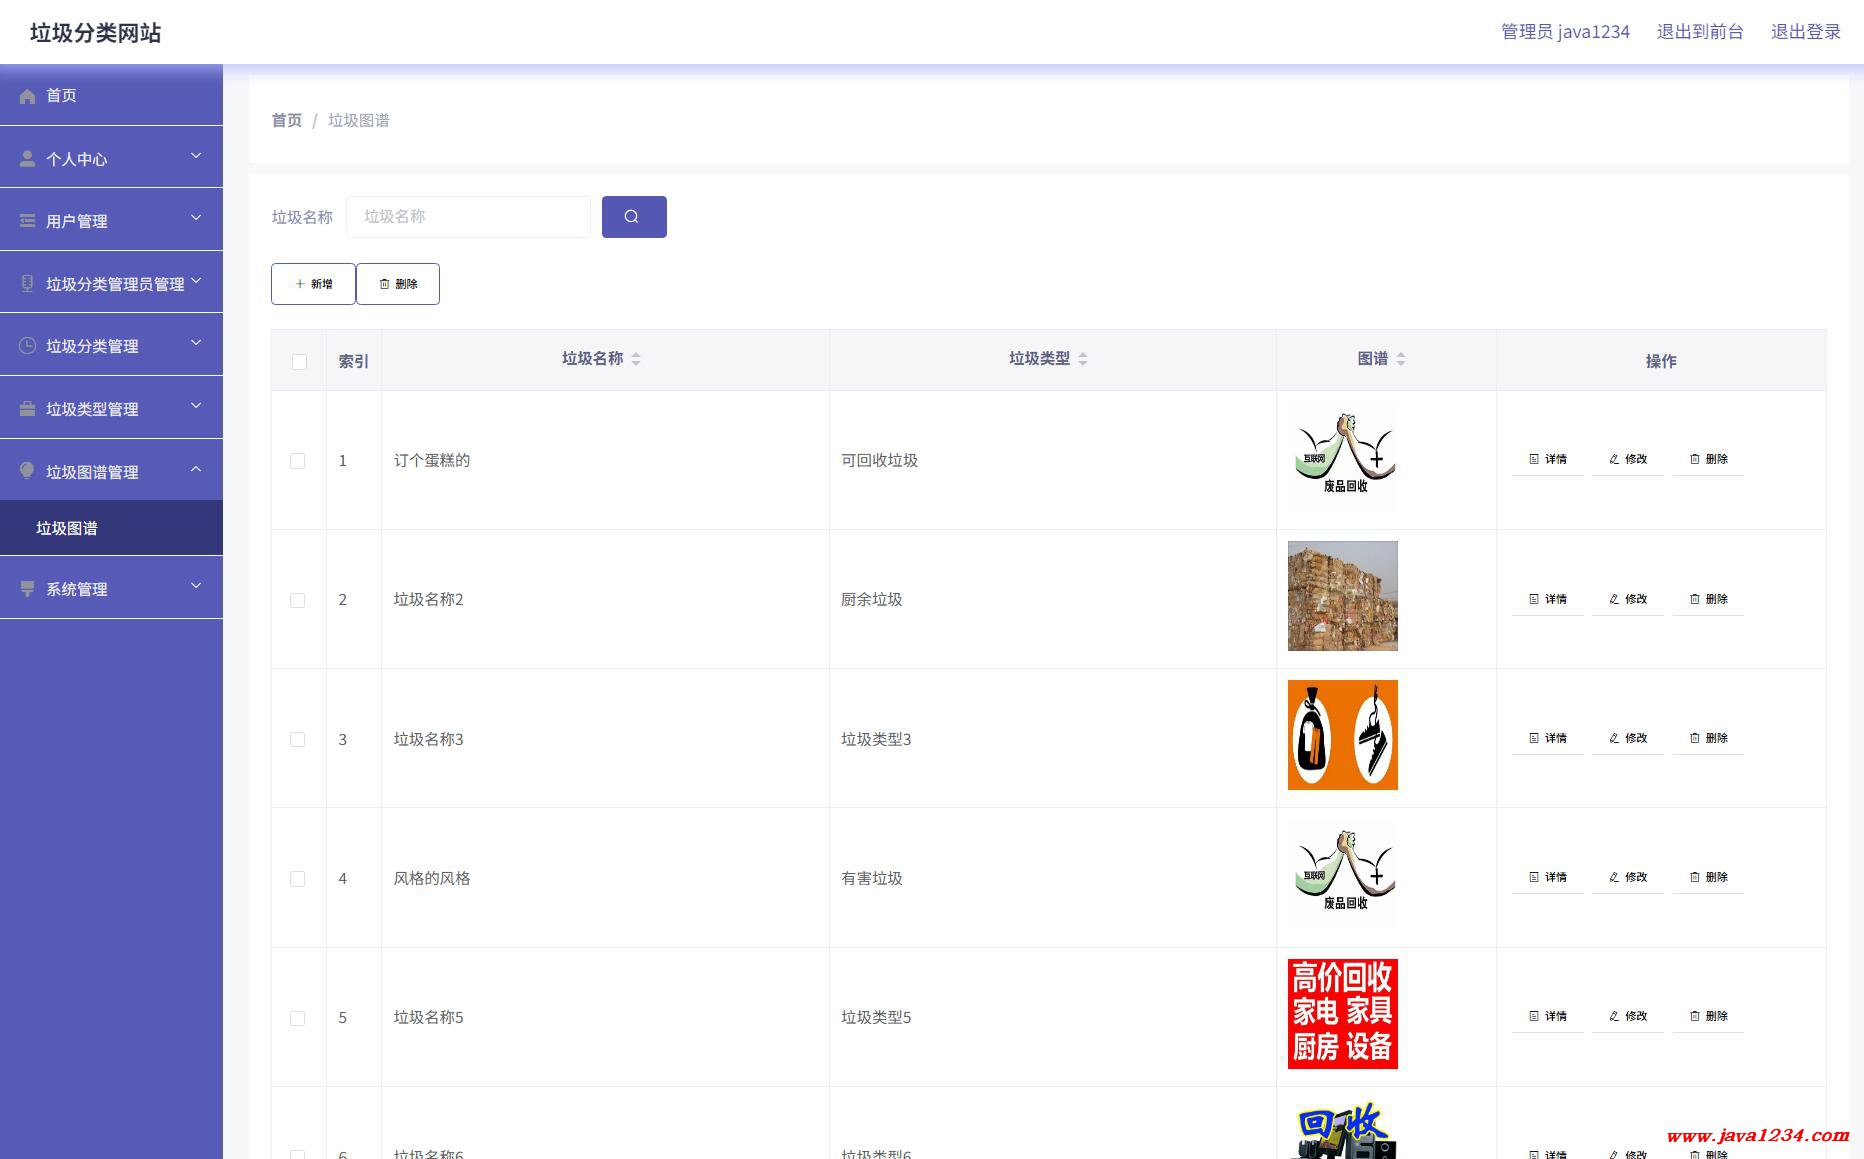The width and height of the screenshot is (1864, 1159).
Task: Sort by 垃圾类型 column arrows
Action: (x=1083, y=359)
